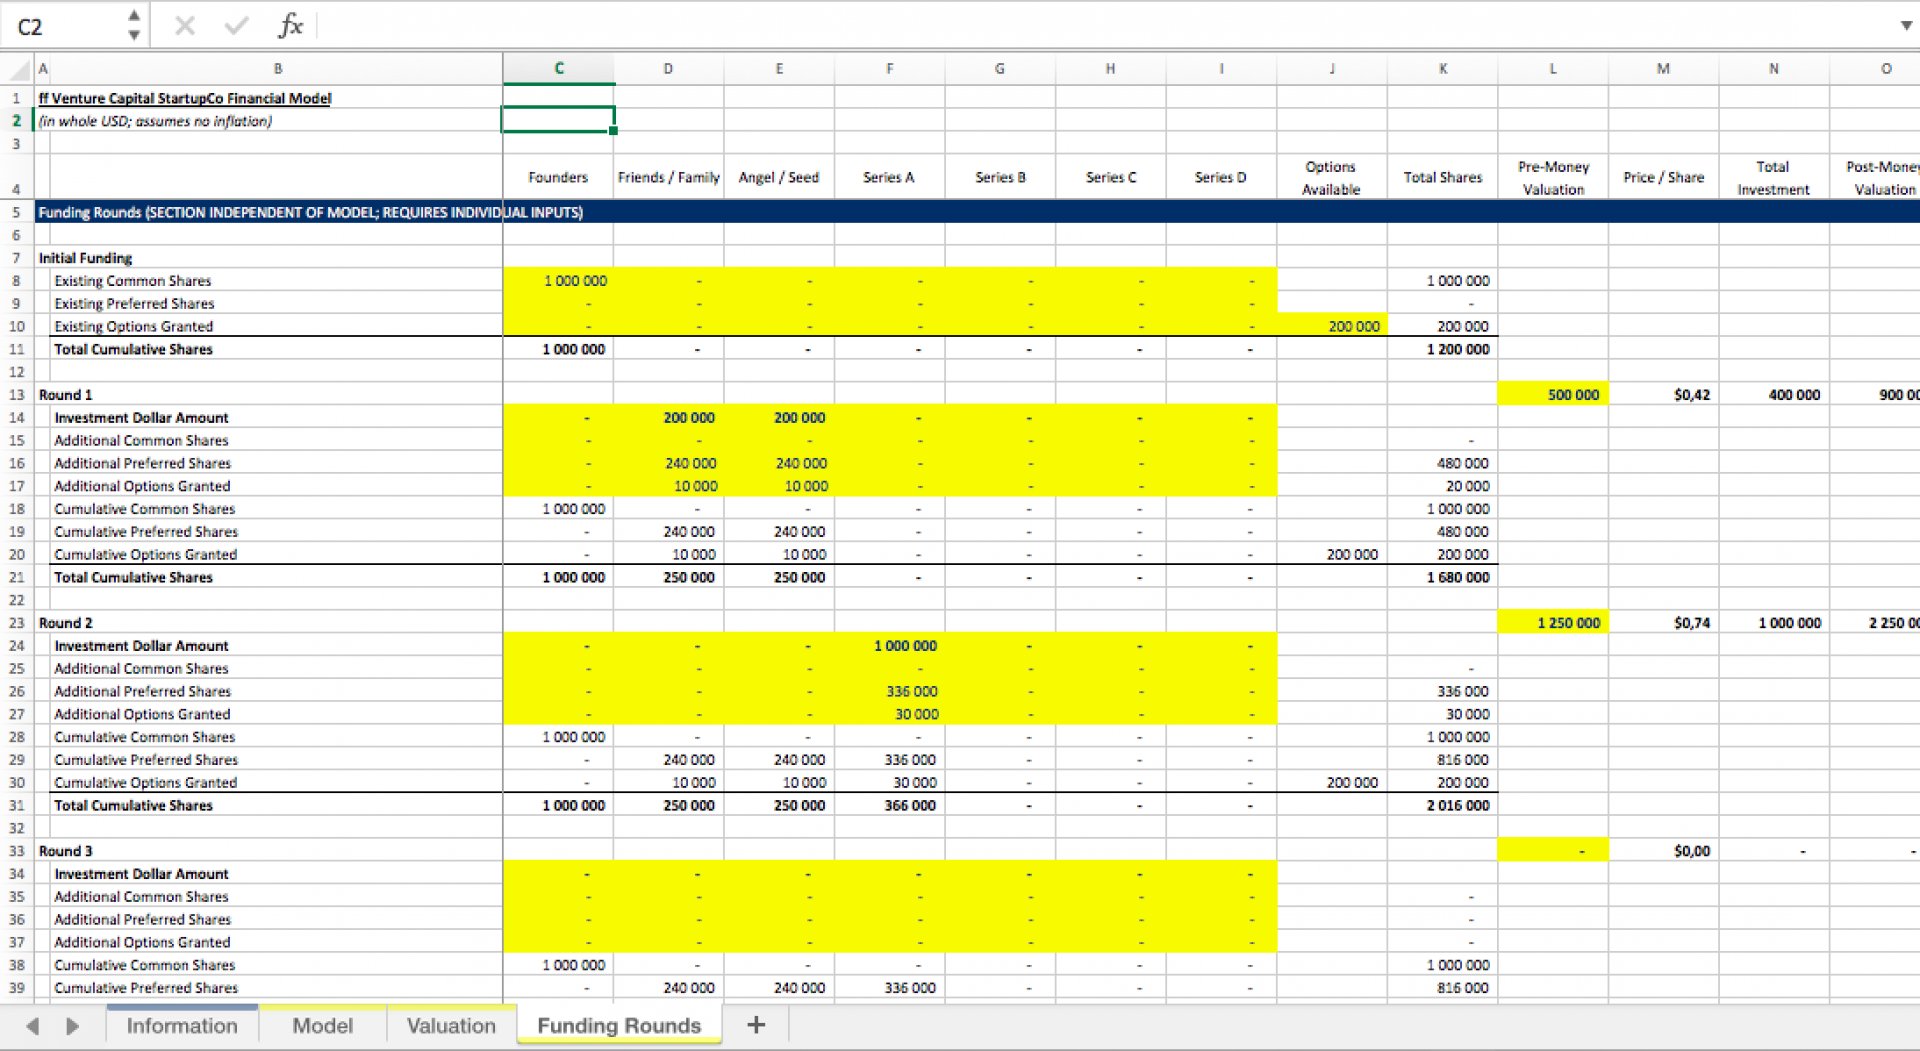This screenshot has height=1051, width=1920.
Task: Click the row 34 'Investment Dollar Amount' label
Action: pos(141,874)
